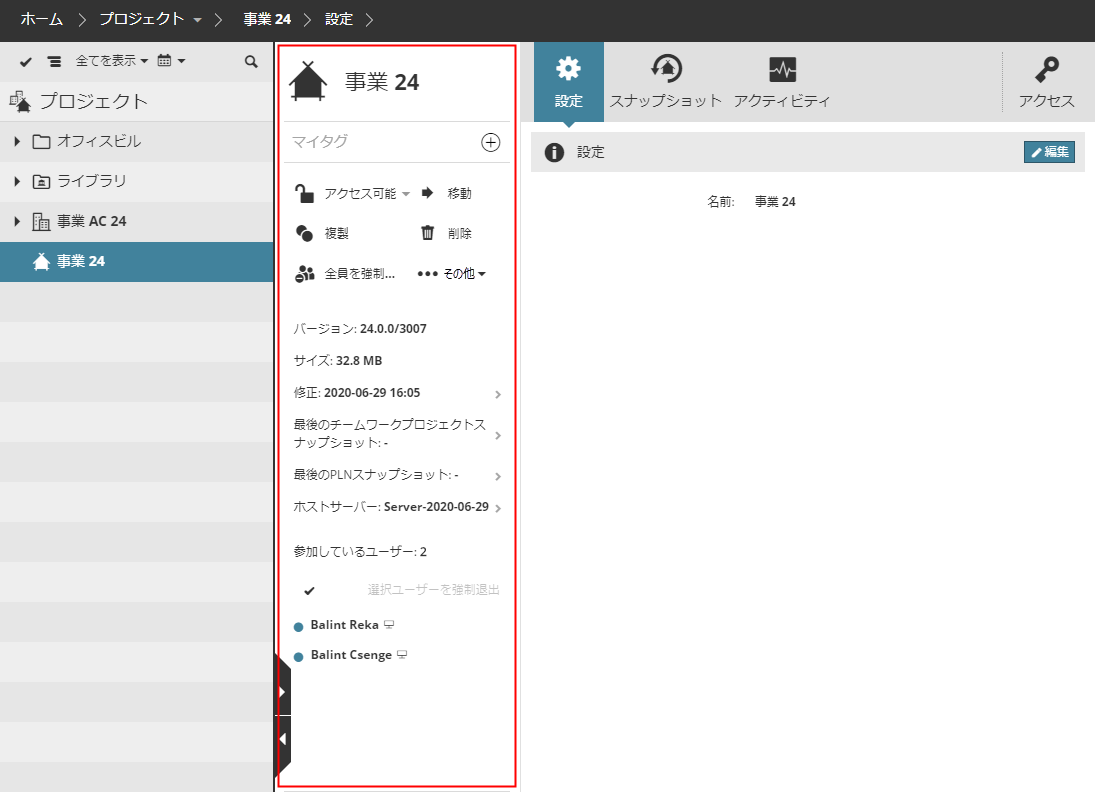Screen dimensions: 1095x792
Task: Select 事業 24 project in tree
Action: tap(136, 262)
